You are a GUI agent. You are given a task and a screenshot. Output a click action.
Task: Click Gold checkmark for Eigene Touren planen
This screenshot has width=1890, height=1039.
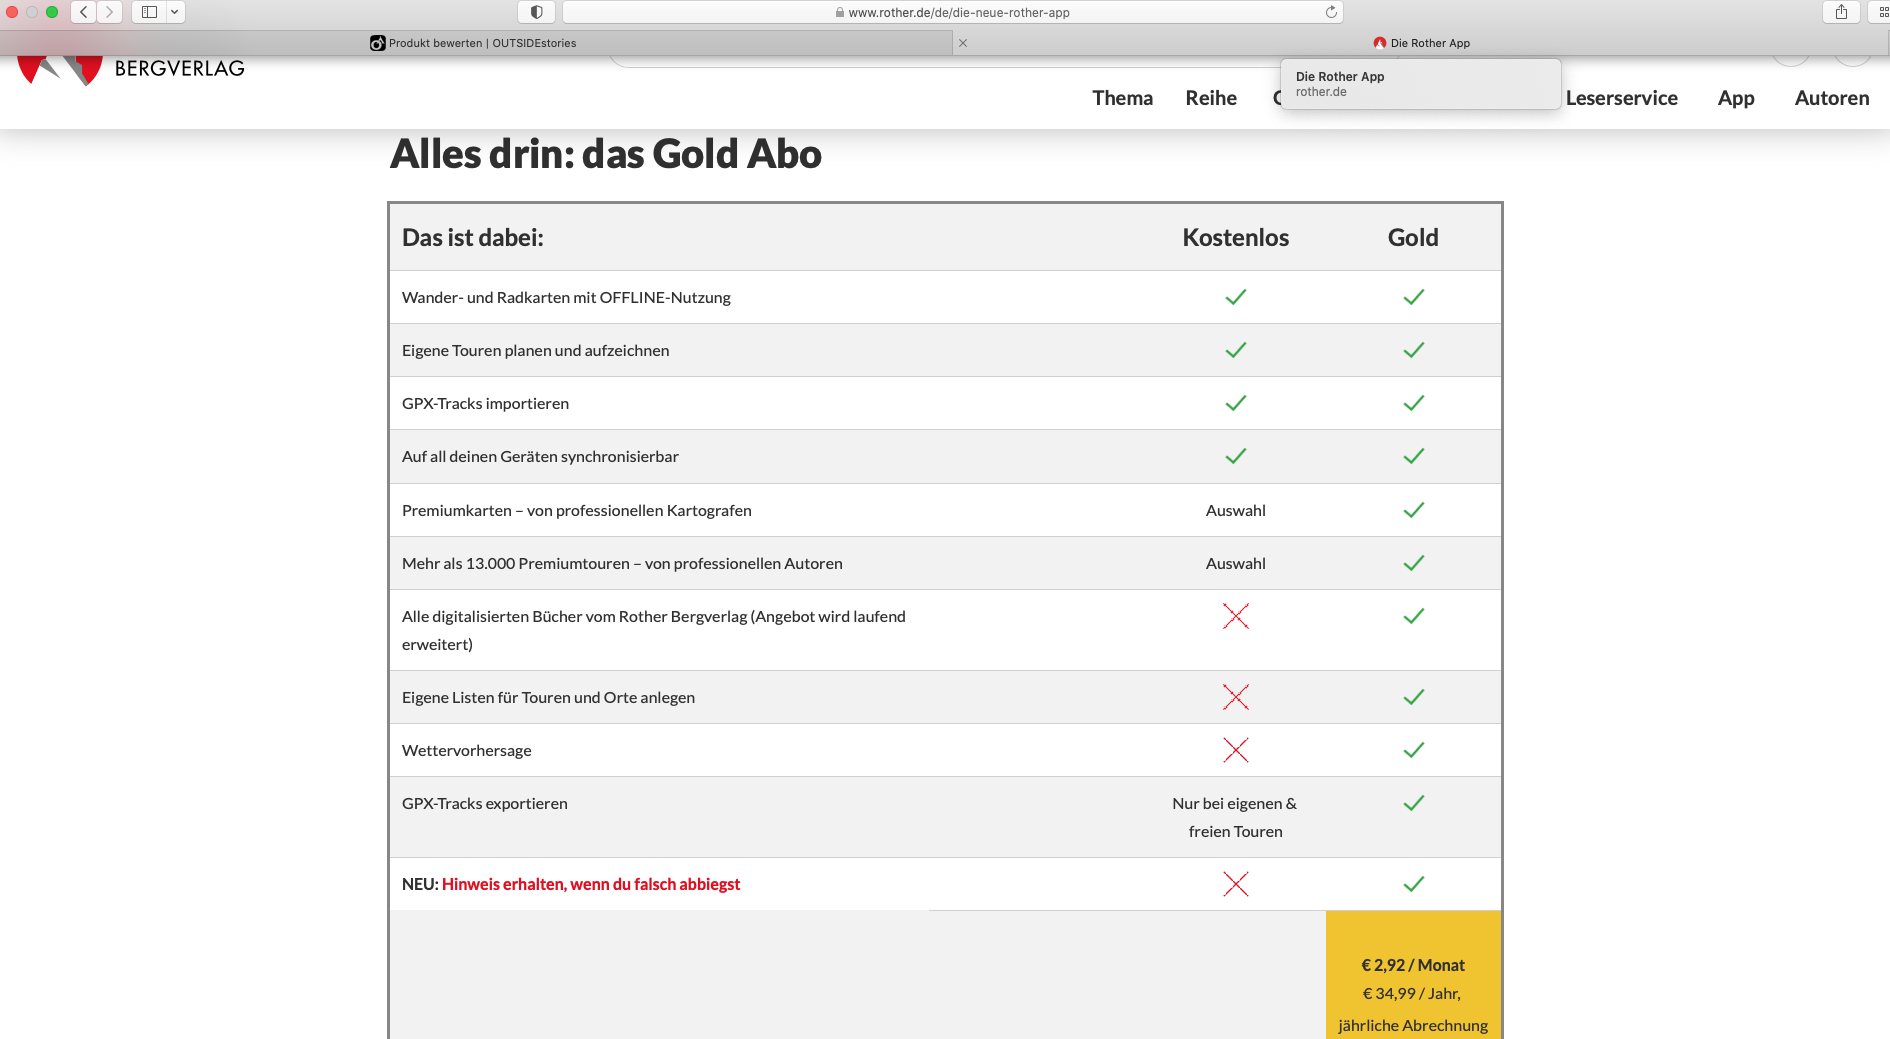(1414, 350)
